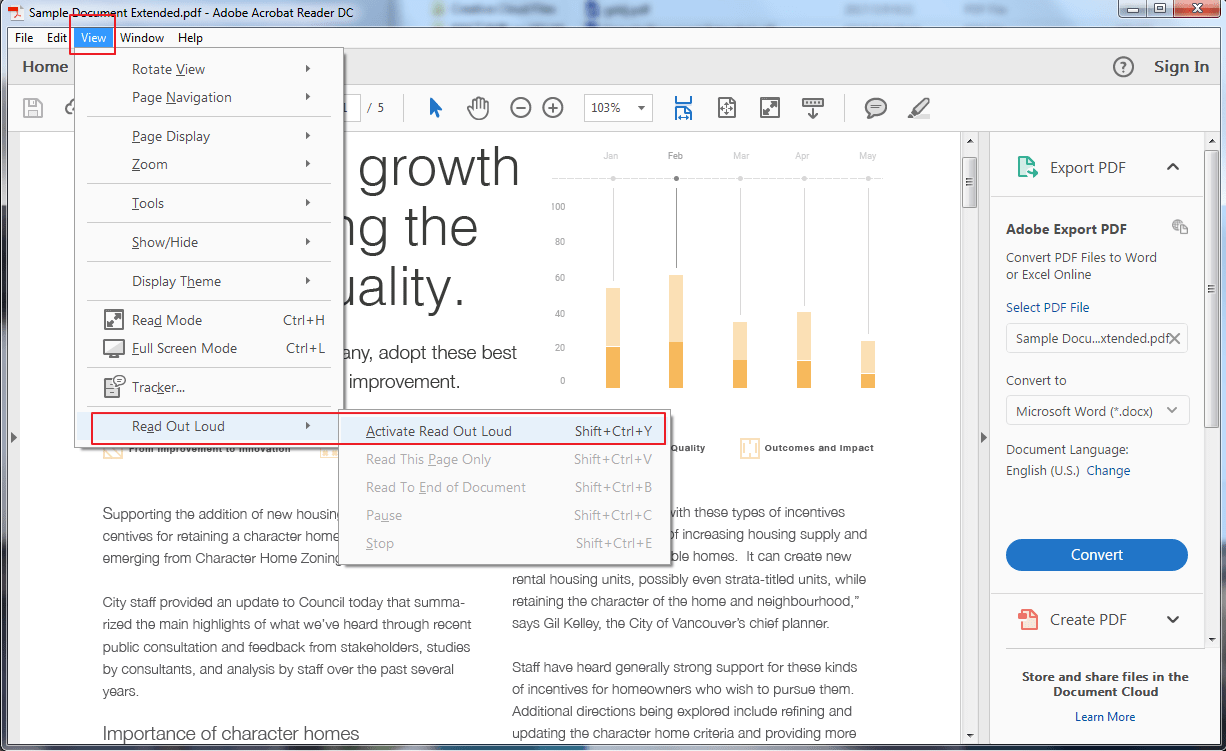Viewport: 1226px width, 751px height.
Task: Click the Learn More link
Action: 1105,717
